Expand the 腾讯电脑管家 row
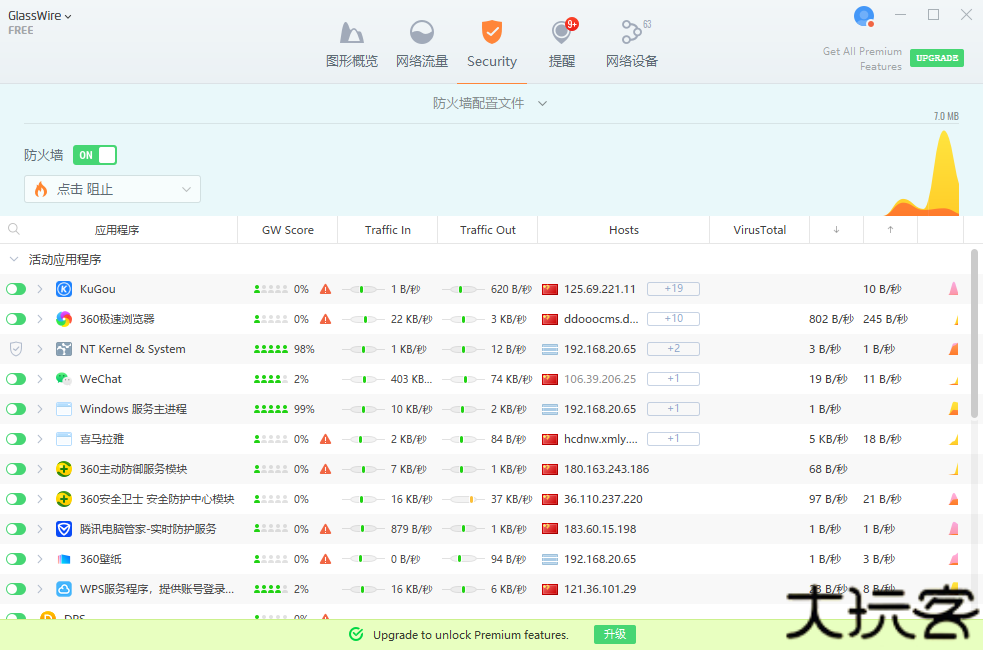 pyautogui.click(x=39, y=529)
